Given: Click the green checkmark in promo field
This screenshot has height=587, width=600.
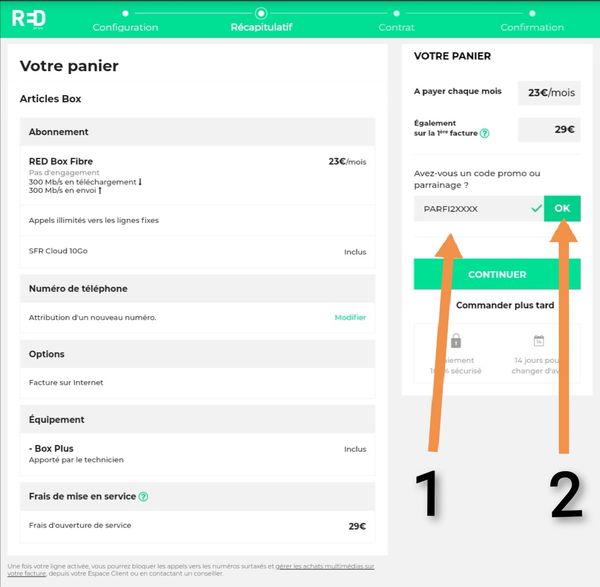Looking at the screenshot, I should click(x=536, y=209).
